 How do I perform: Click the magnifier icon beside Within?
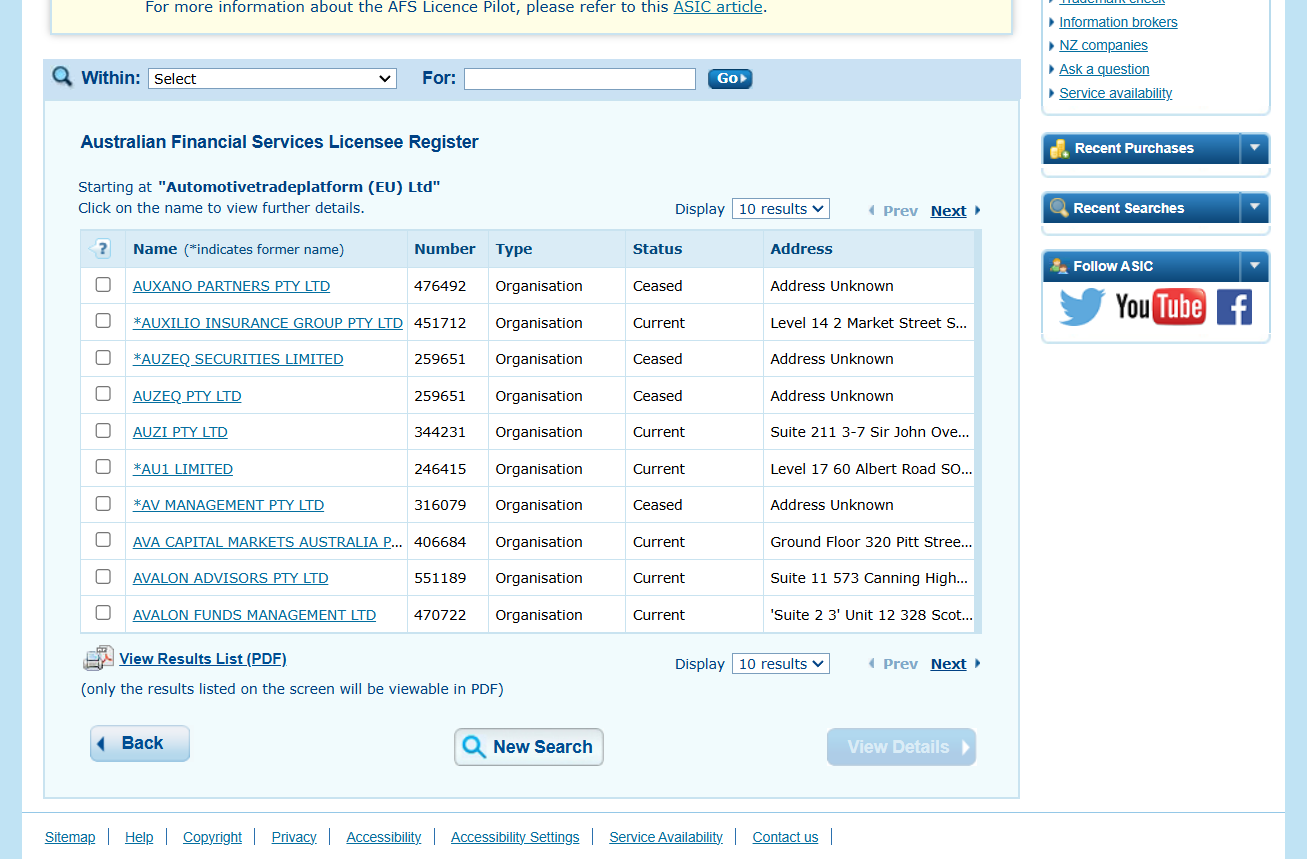[x=62, y=77]
